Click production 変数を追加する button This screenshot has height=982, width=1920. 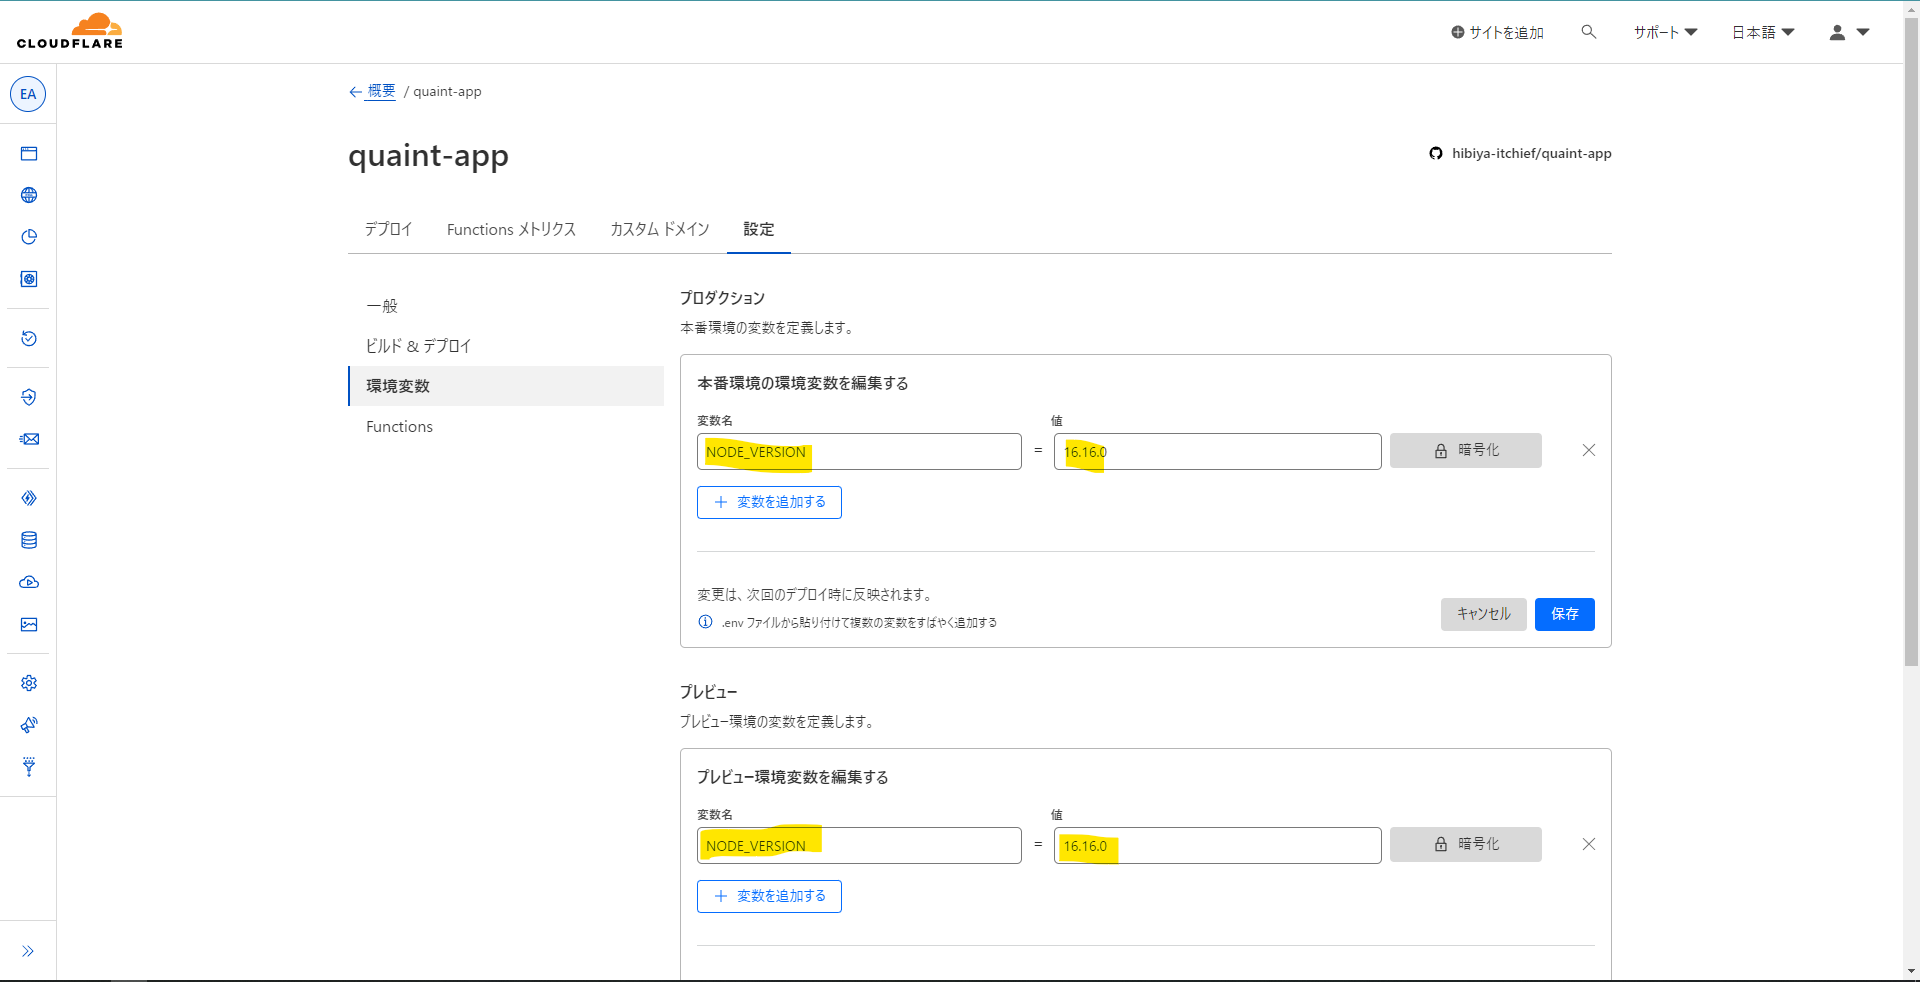click(769, 502)
